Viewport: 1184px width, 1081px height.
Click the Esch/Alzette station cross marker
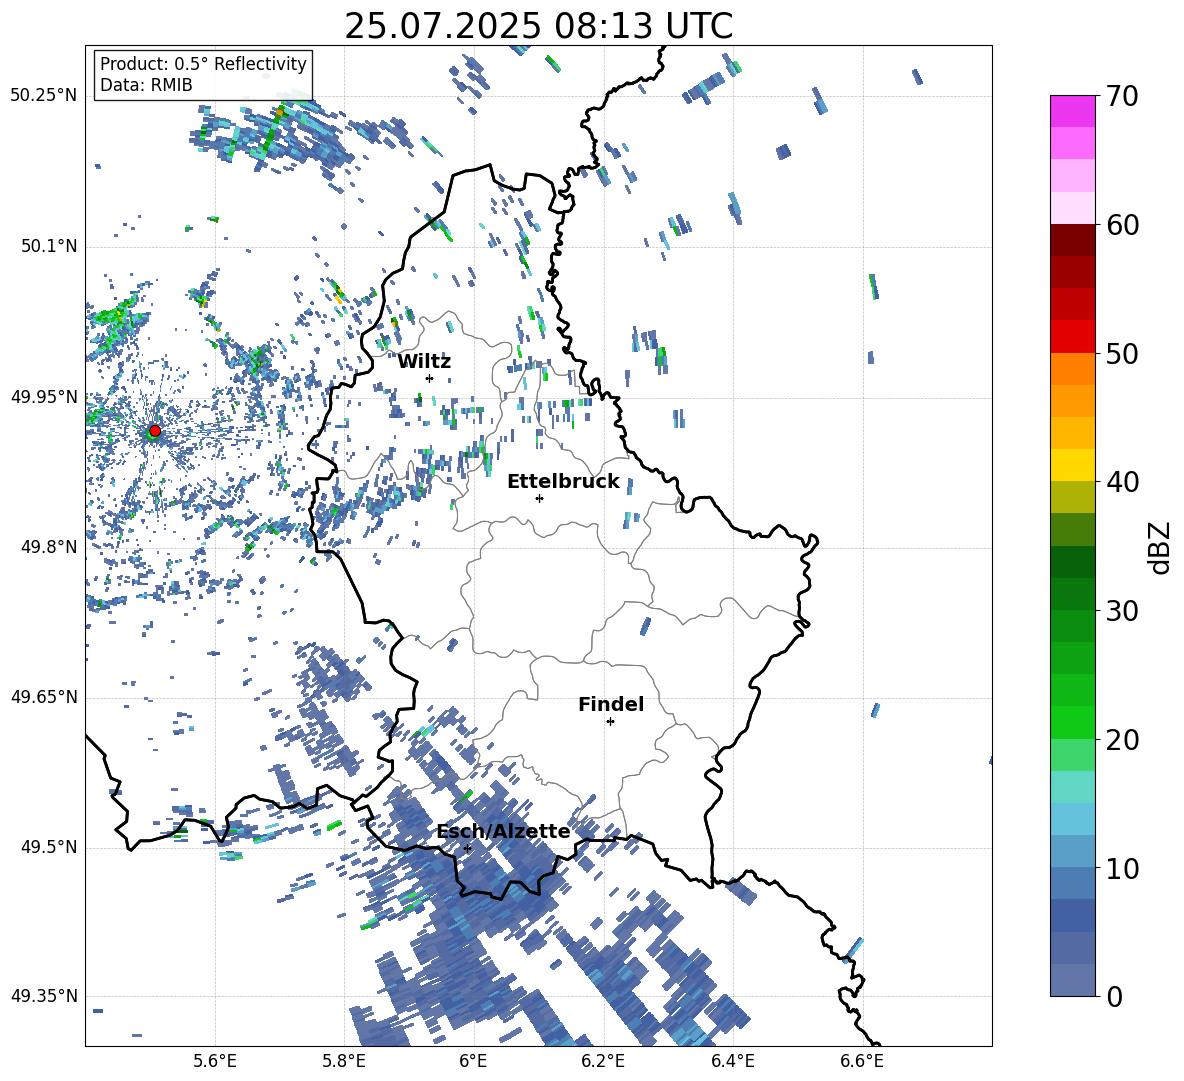click(x=467, y=848)
